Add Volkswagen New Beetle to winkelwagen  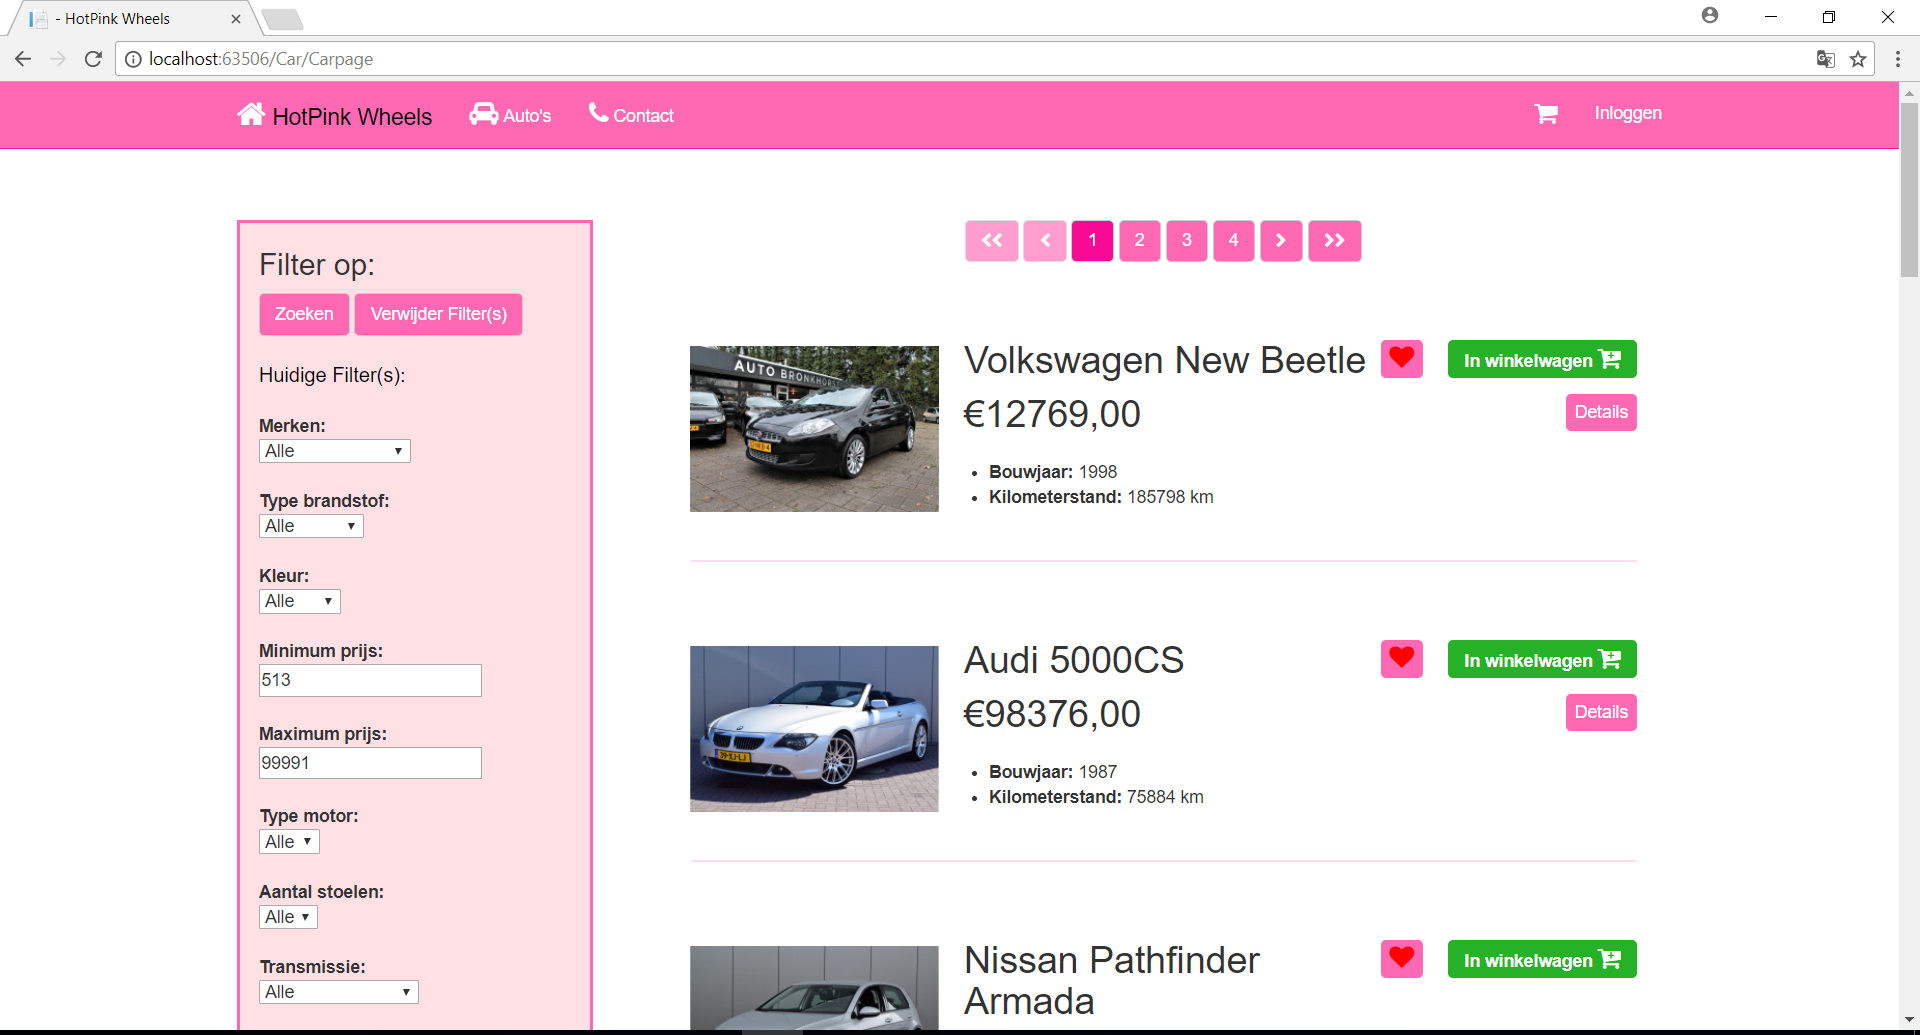coord(1542,359)
